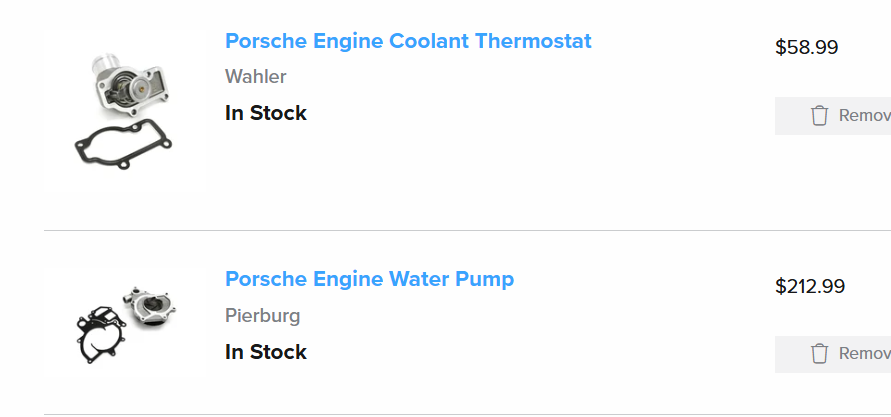Click In Stock status under Wahler

point(265,113)
